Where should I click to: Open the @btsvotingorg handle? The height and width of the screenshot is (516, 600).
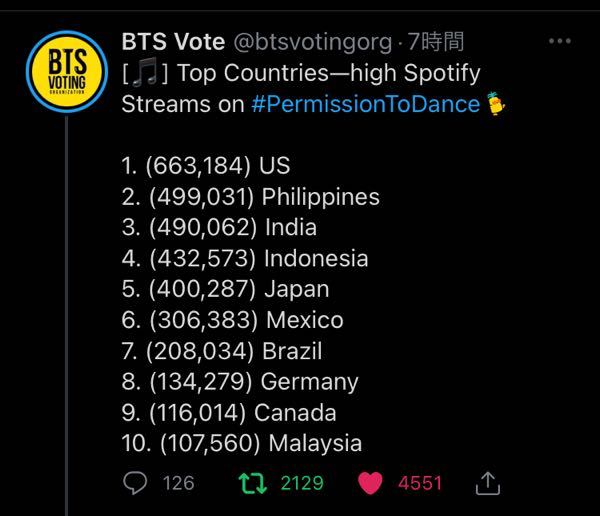(x=313, y=42)
